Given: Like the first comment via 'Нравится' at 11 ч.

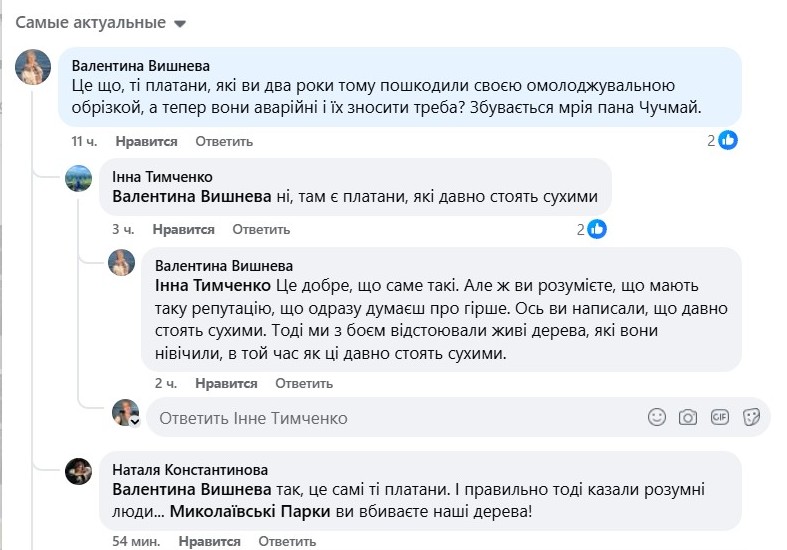Looking at the screenshot, I should point(146,142).
